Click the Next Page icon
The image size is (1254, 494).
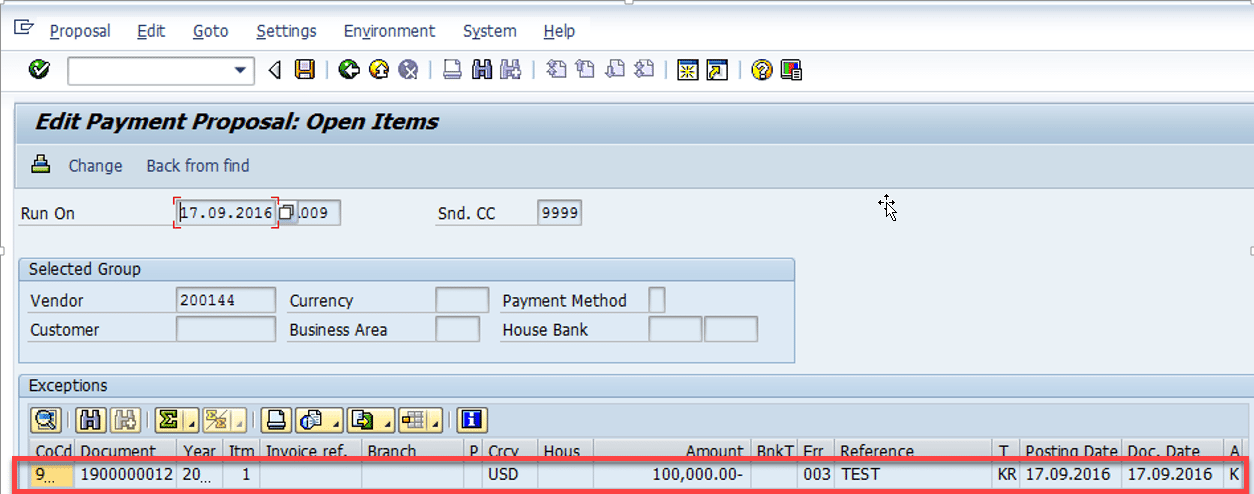tap(615, 70)
